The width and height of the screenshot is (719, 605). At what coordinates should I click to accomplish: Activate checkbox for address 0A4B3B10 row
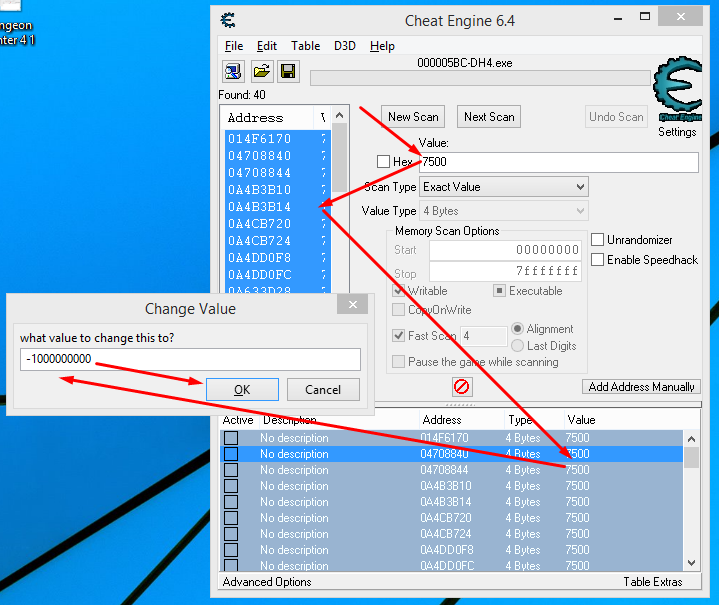pos(231,486)
